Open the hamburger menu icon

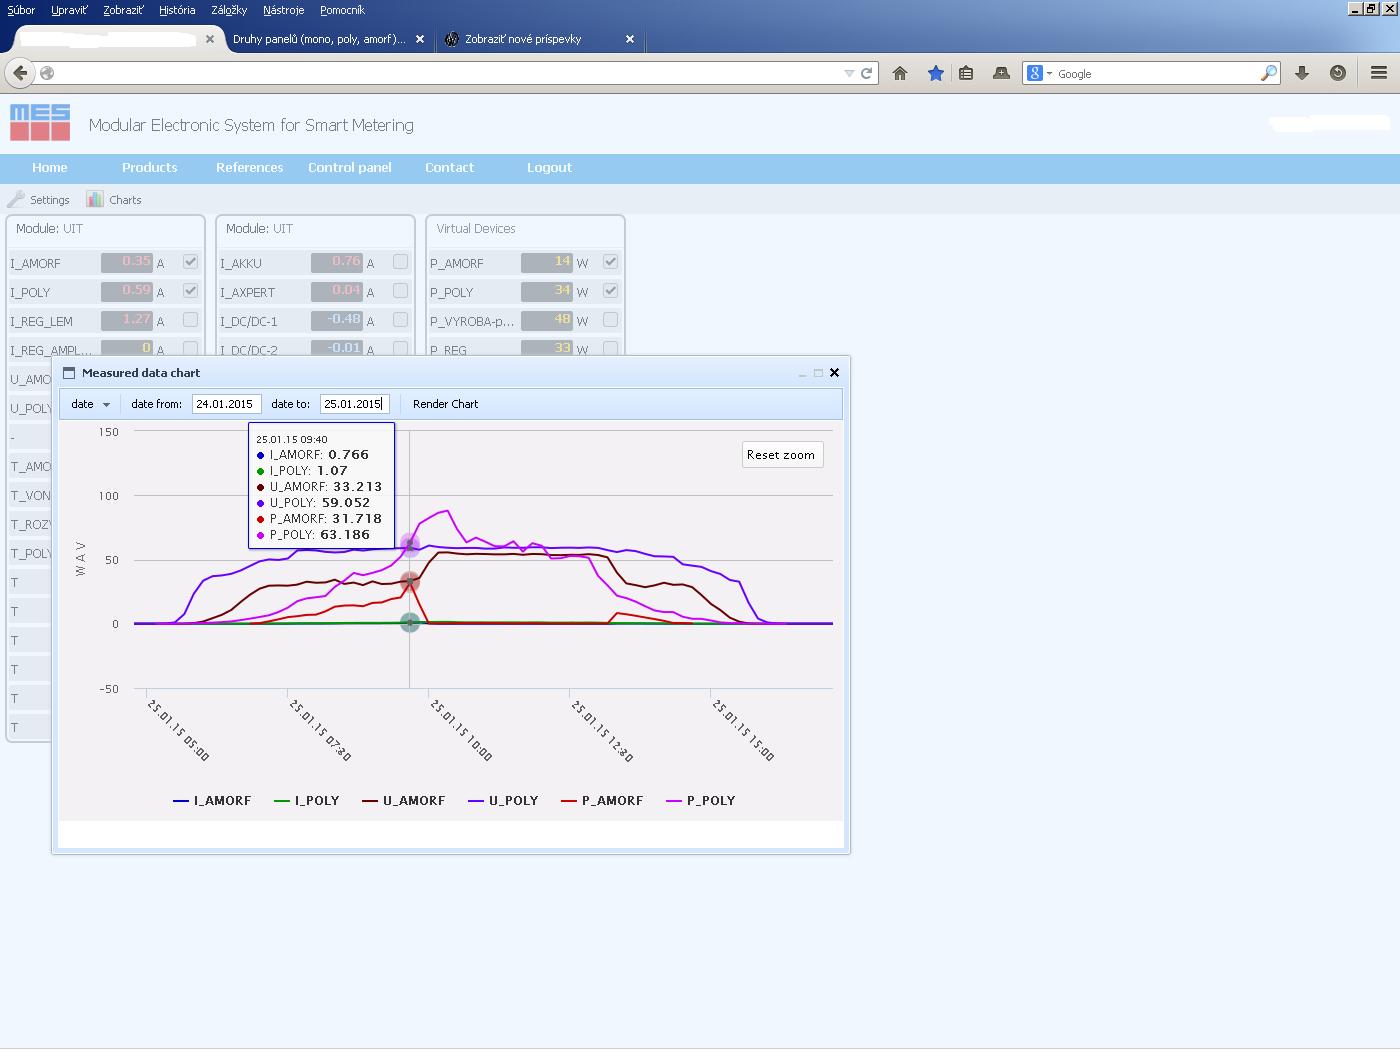click(x=1379, y=73)
